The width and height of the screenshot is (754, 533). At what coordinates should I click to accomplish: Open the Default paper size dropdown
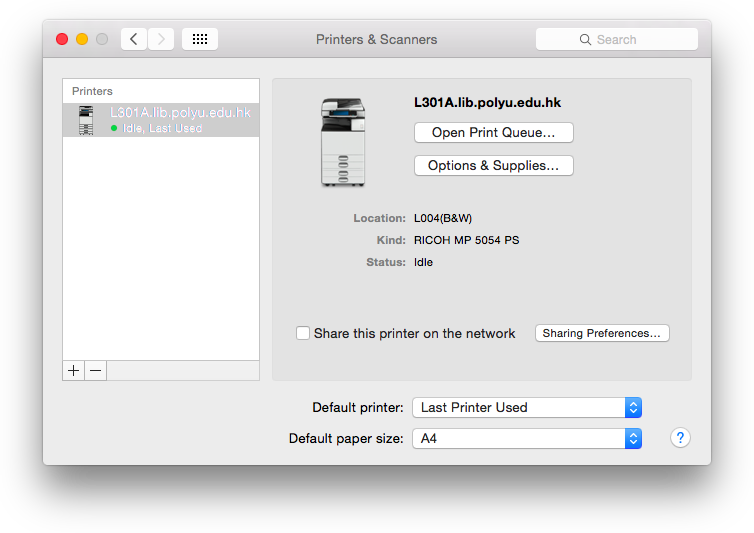tap(527, 438)
